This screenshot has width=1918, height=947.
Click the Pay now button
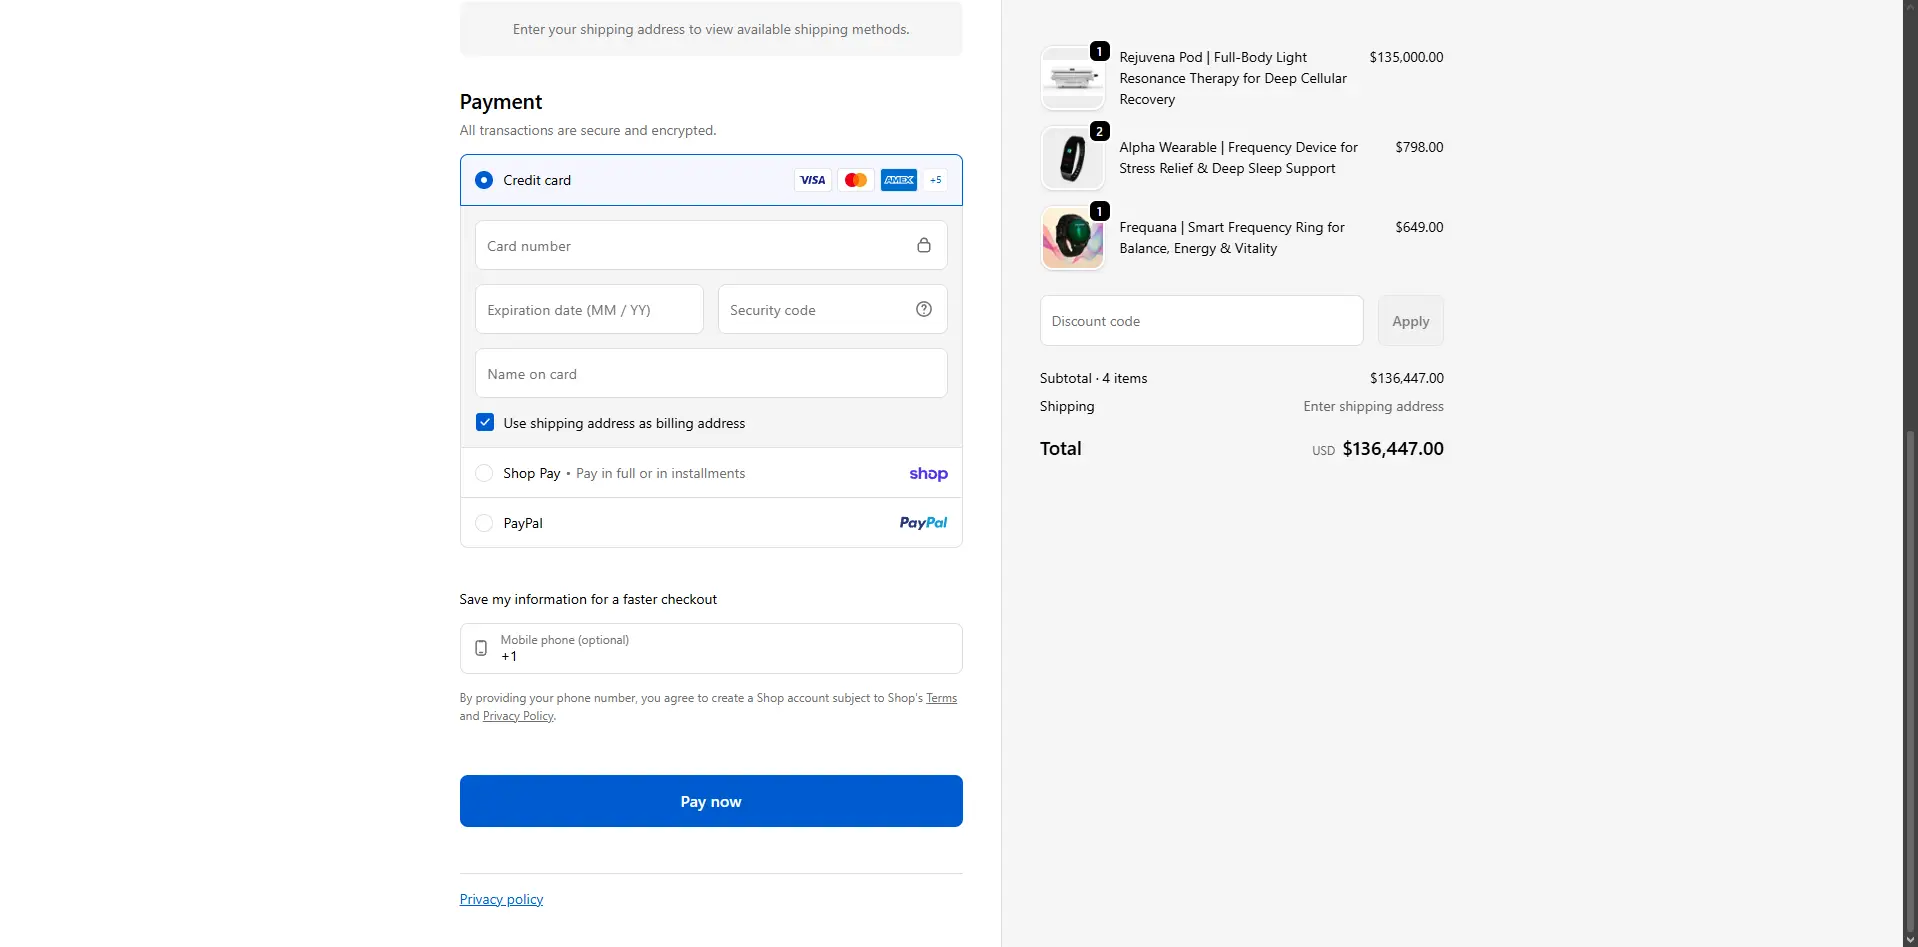point(710,800)
